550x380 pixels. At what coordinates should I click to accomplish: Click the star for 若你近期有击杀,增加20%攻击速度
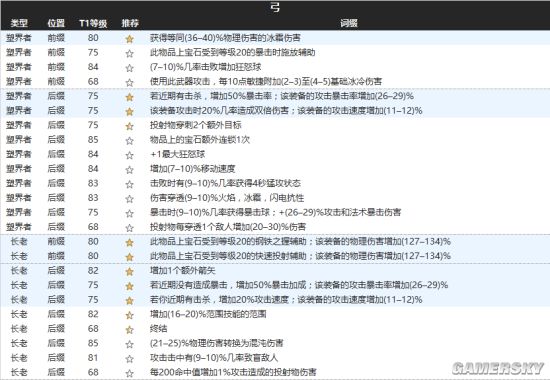[129, 301]
